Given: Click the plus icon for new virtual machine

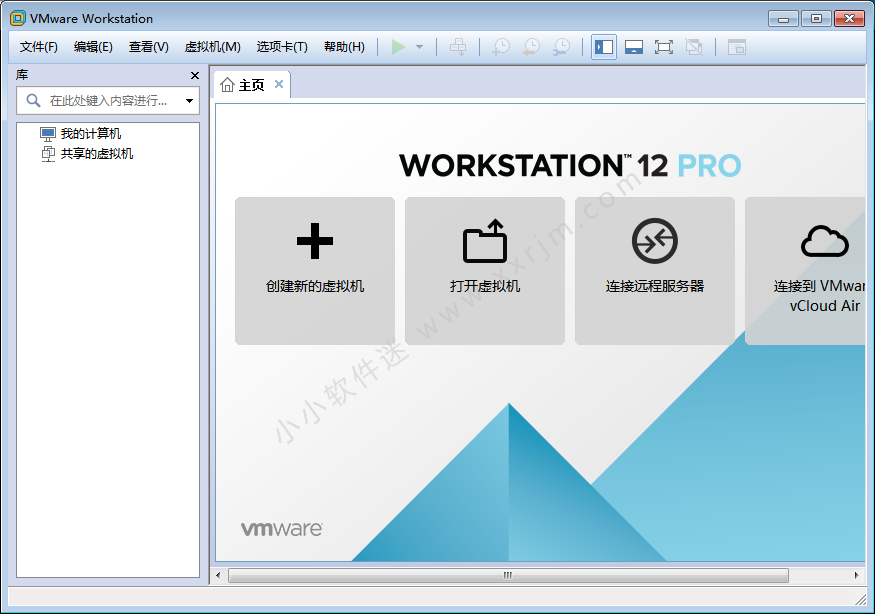Looking at the screenshot, I should (315, 241).
